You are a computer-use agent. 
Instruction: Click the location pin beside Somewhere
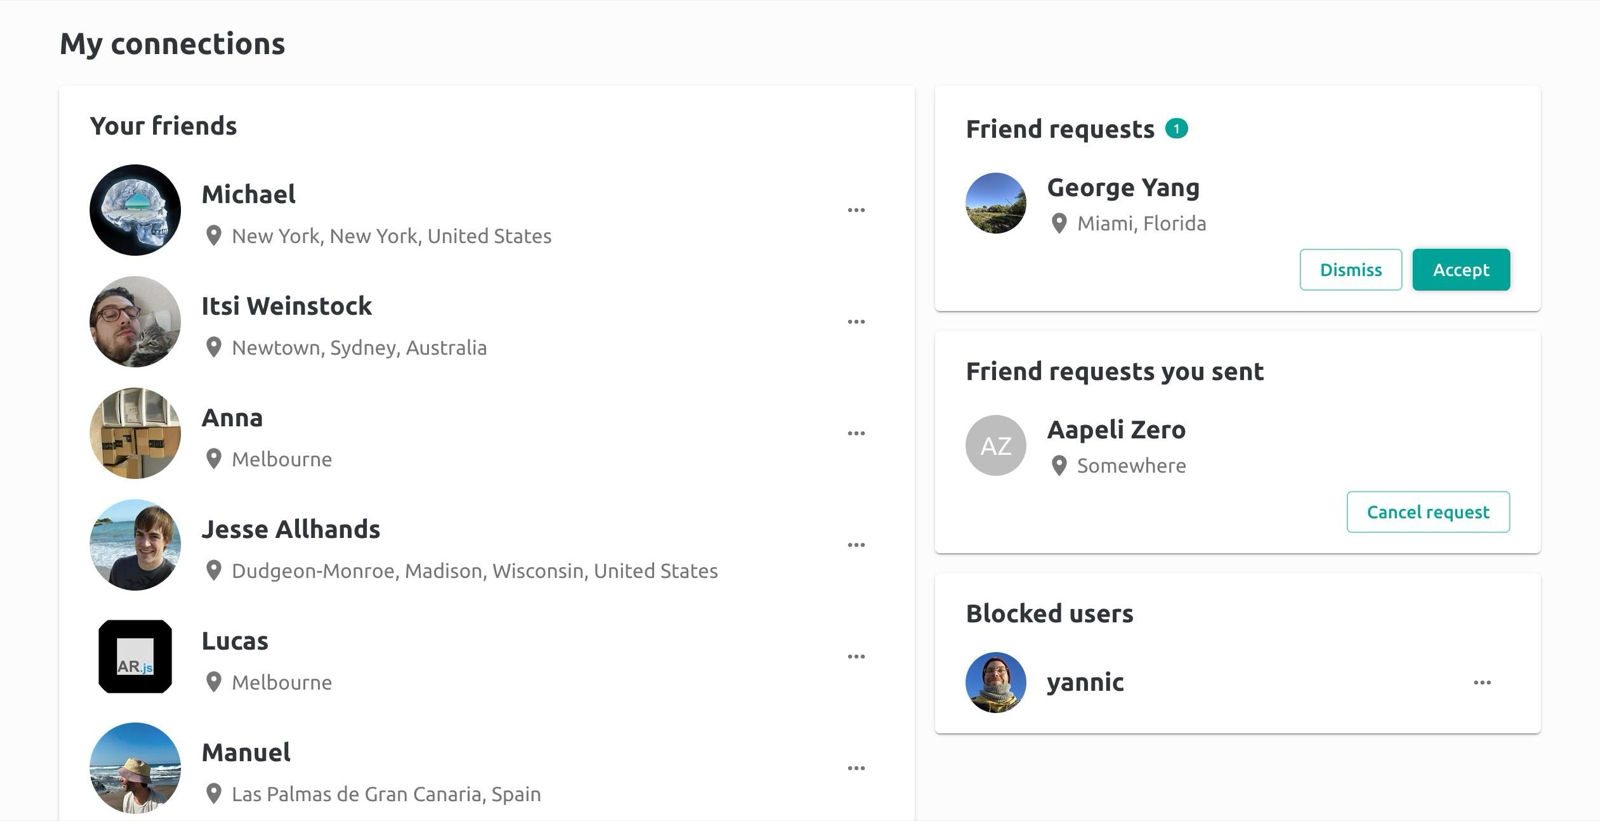pyautogui.click(x=1059, y=465)
